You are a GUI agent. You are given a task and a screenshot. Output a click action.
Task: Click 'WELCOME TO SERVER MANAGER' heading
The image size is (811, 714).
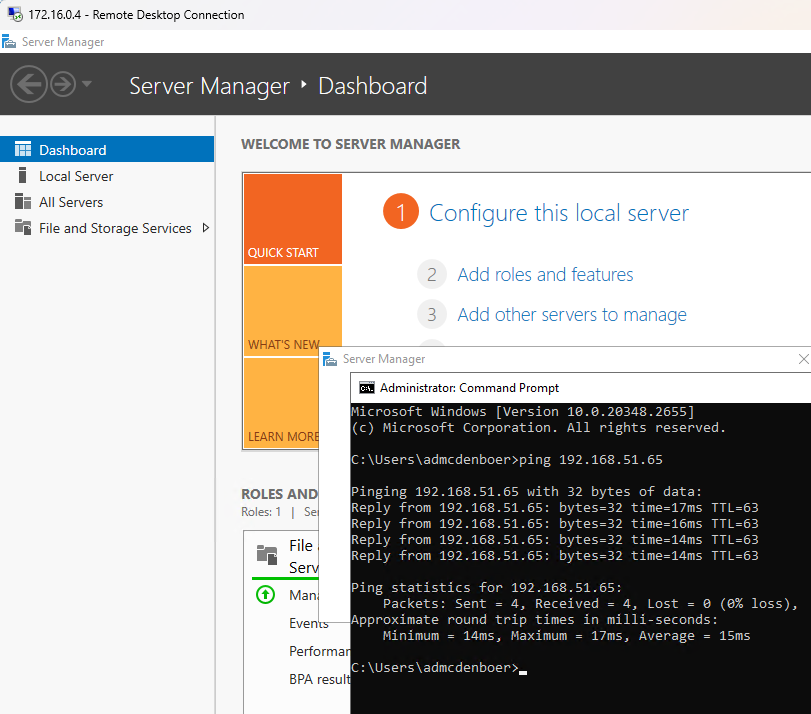(351, 144)
